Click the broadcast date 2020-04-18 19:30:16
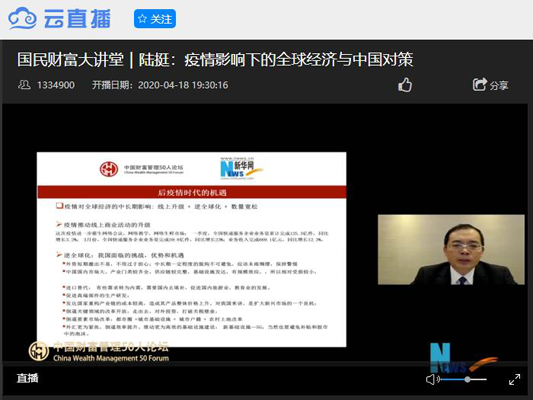 click(x=183, y=85)
